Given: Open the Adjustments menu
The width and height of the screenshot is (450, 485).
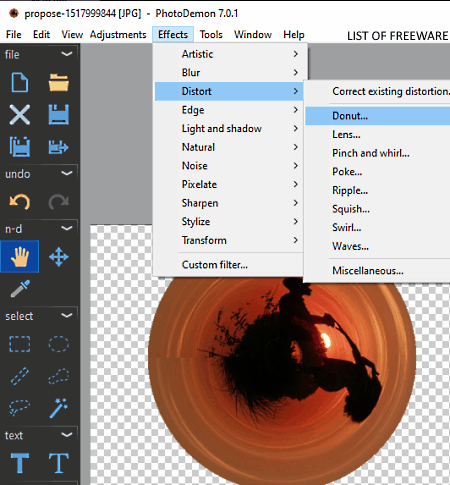Looking at the screenshot, I should pos(118,35).
